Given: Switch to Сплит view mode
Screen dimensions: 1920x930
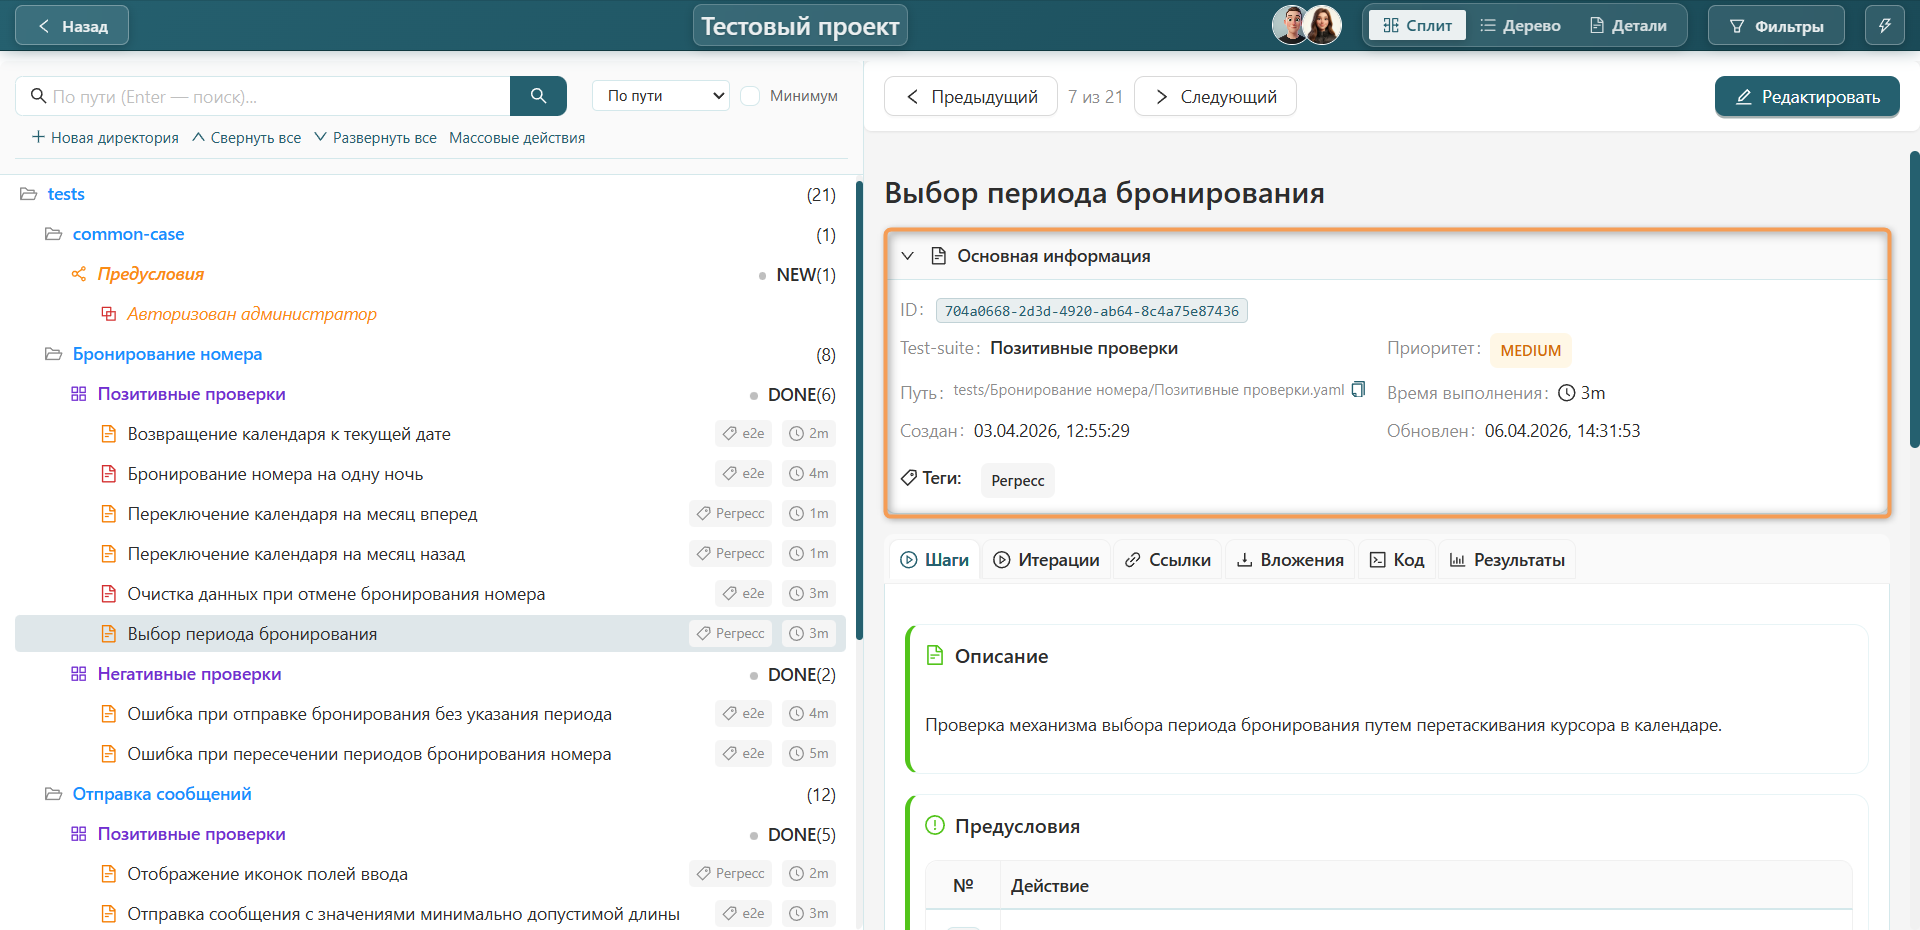Looking at the screenshot, I should (1417, 26).
